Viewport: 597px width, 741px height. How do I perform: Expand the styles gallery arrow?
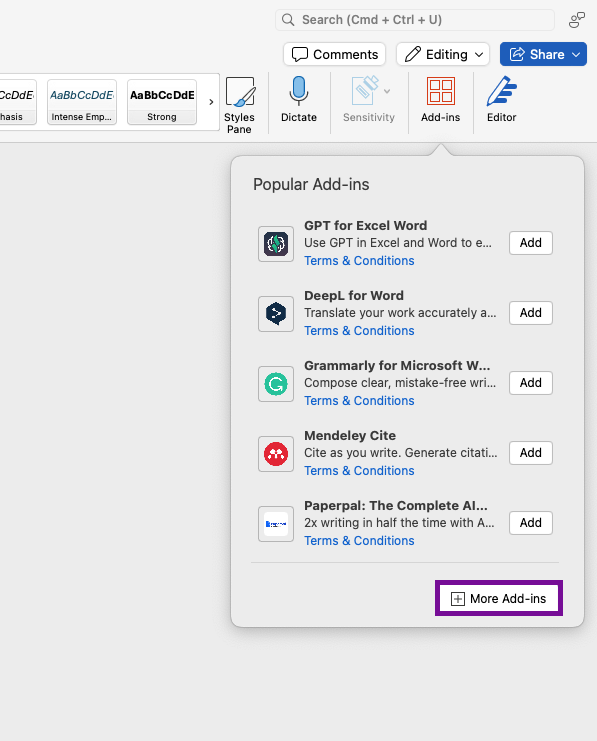[x=211, y=102]
